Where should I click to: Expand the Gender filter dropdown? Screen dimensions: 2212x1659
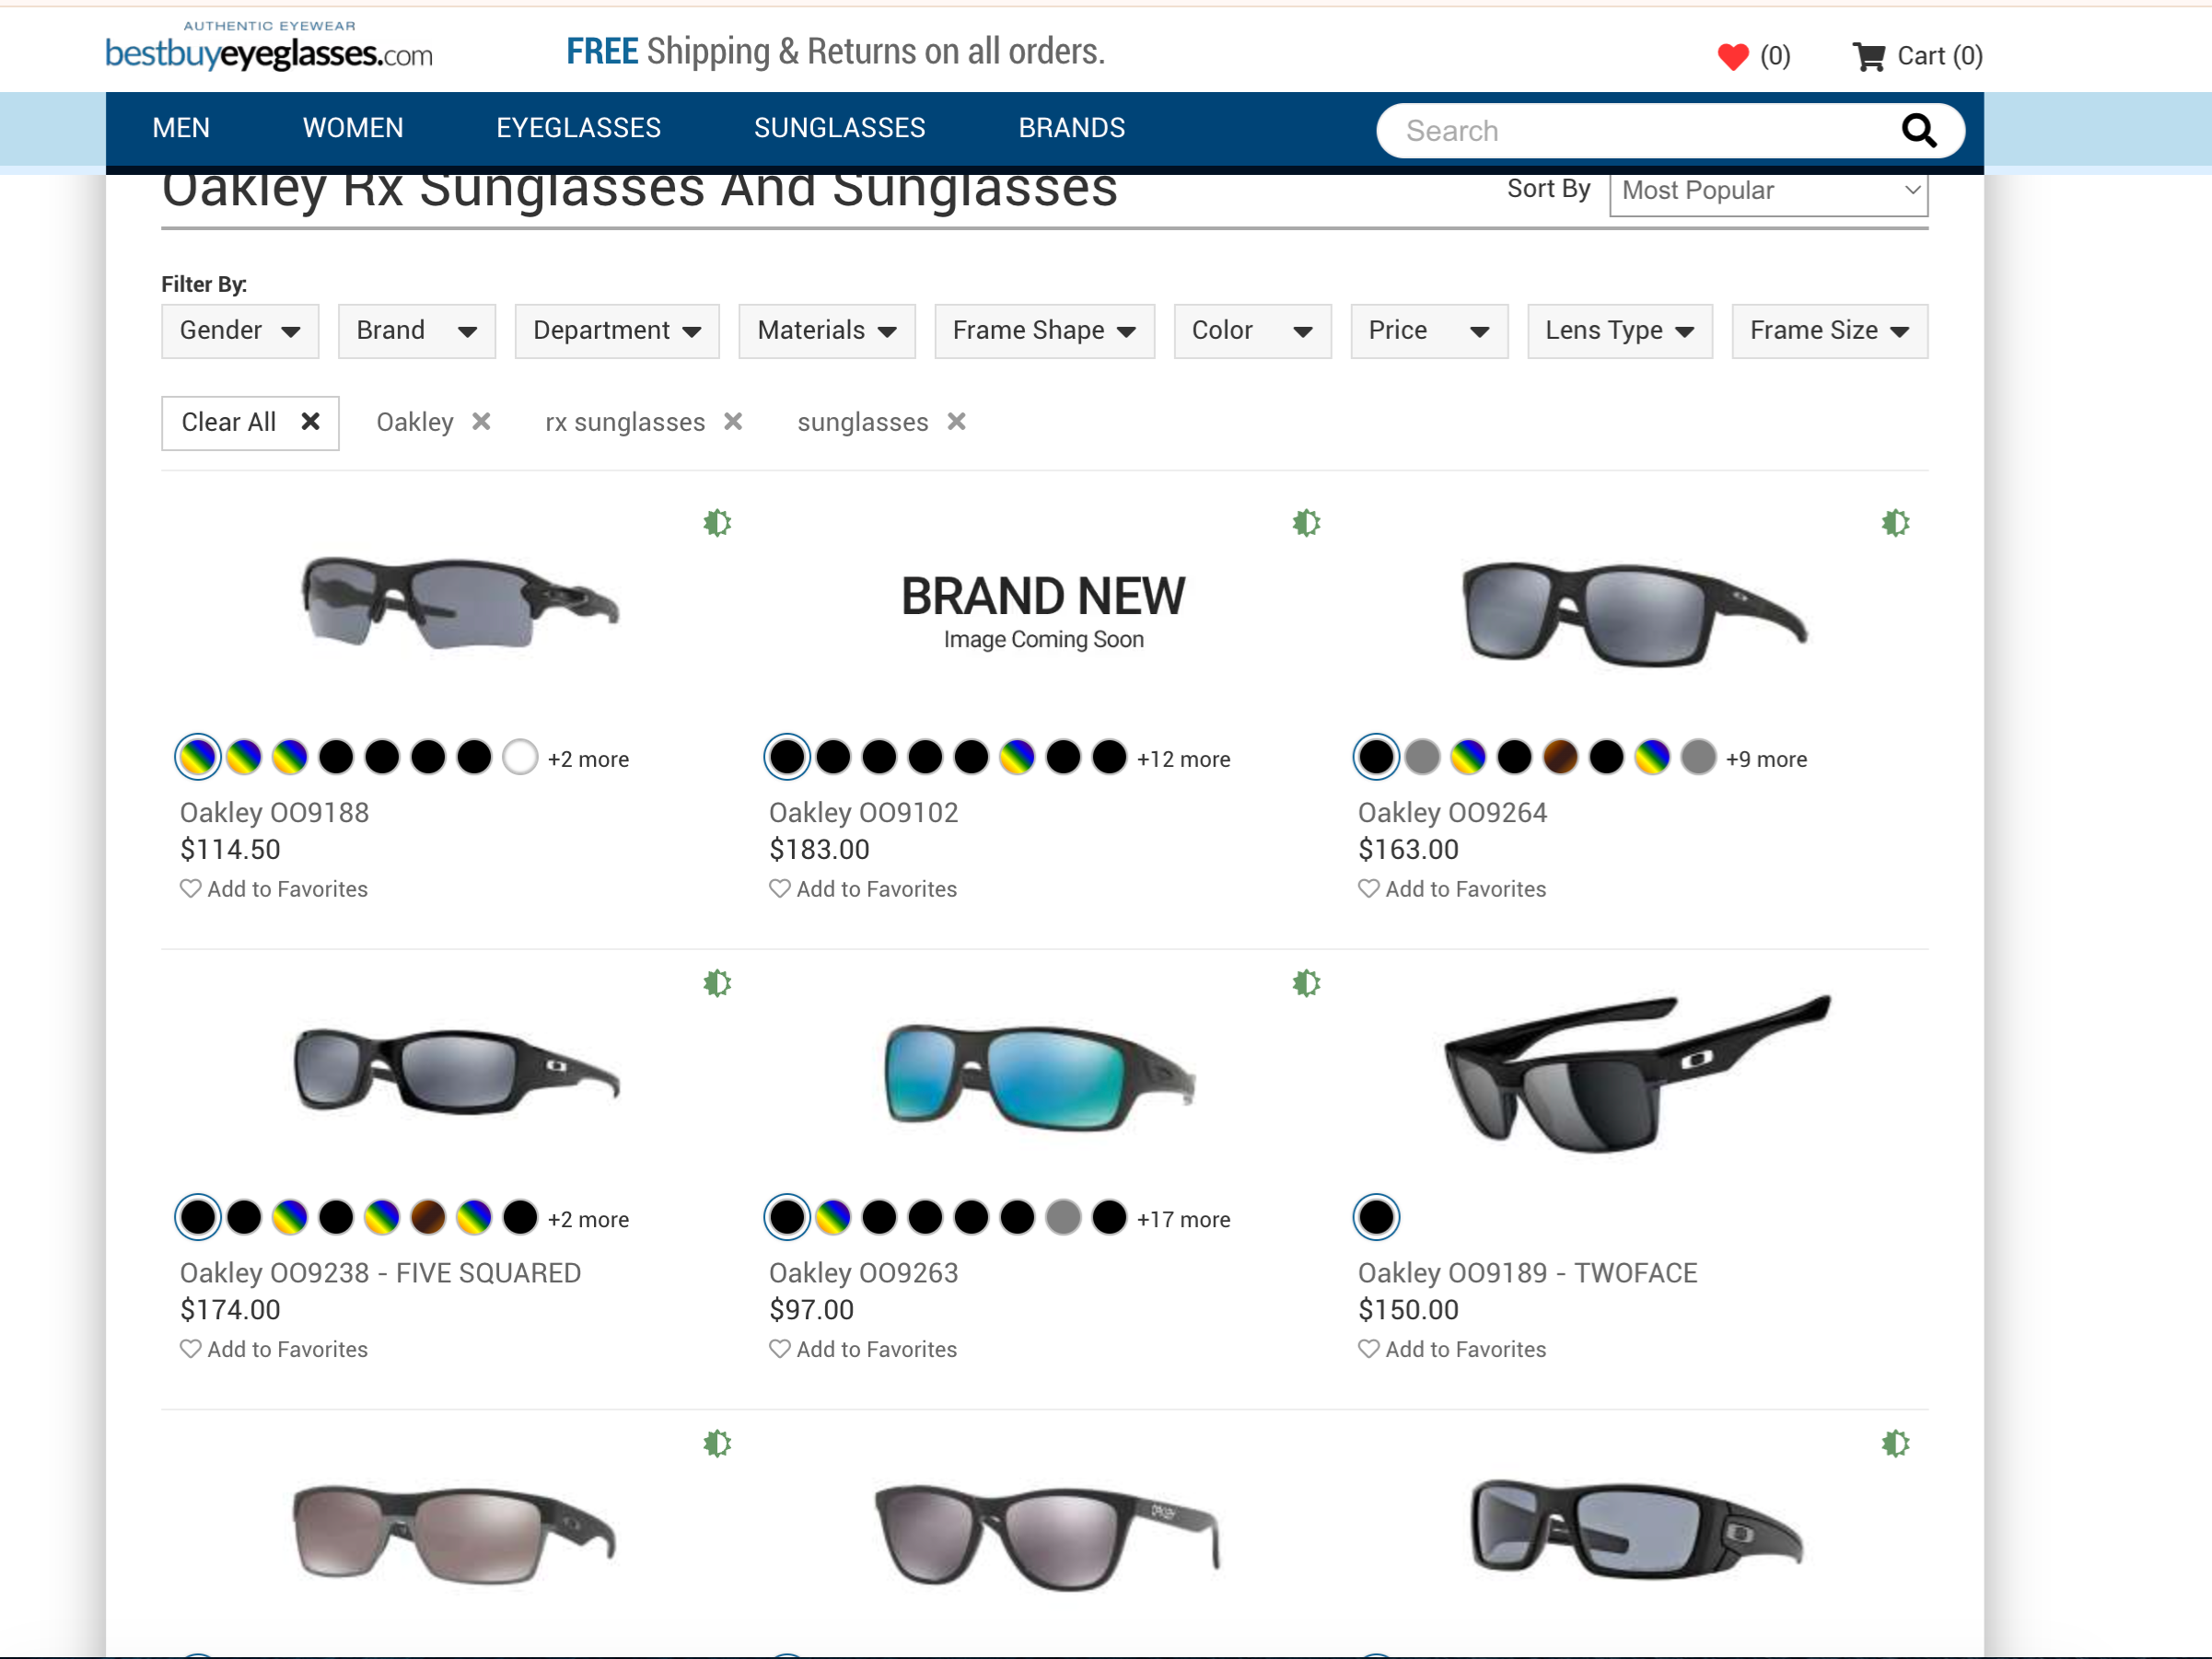(x=240, y=331)
